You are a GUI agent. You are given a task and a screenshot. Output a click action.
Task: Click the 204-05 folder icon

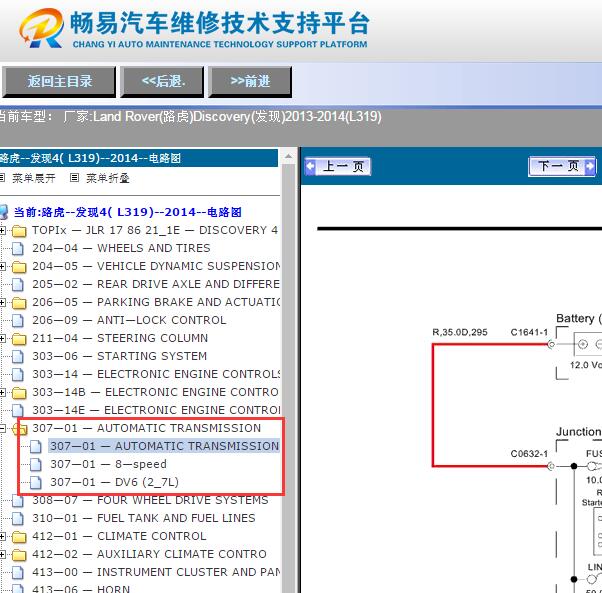pos(19,267)
